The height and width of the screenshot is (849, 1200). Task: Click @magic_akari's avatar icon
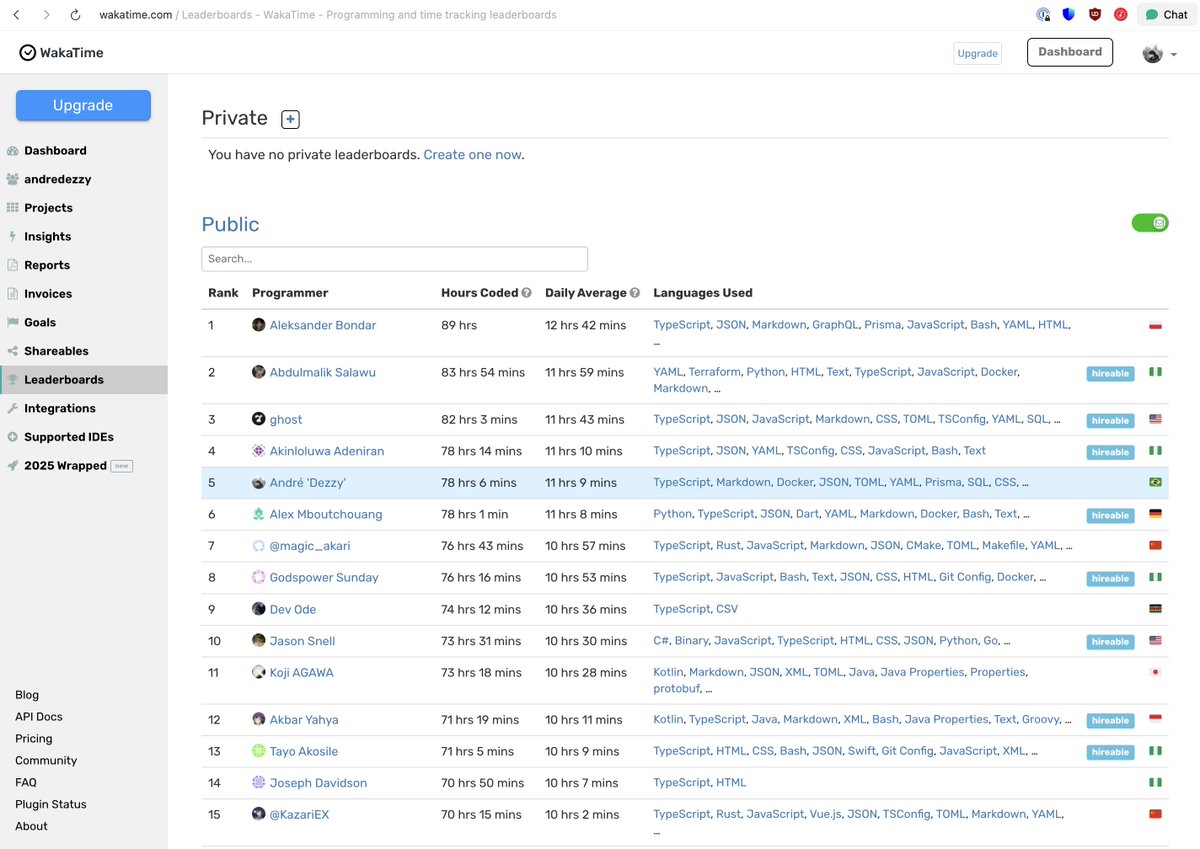pos(259,546)
